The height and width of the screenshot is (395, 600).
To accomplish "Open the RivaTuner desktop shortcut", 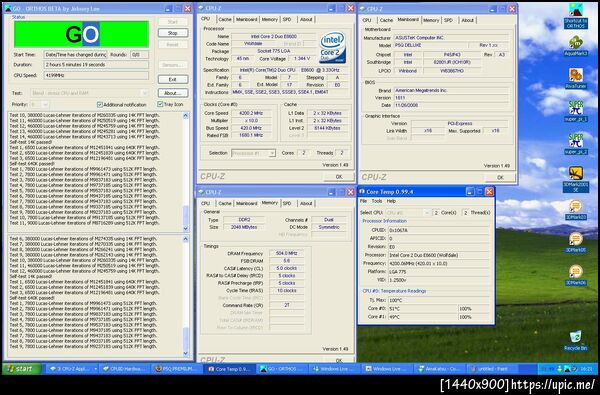I will pyautogui.click(x=576, y=78).
